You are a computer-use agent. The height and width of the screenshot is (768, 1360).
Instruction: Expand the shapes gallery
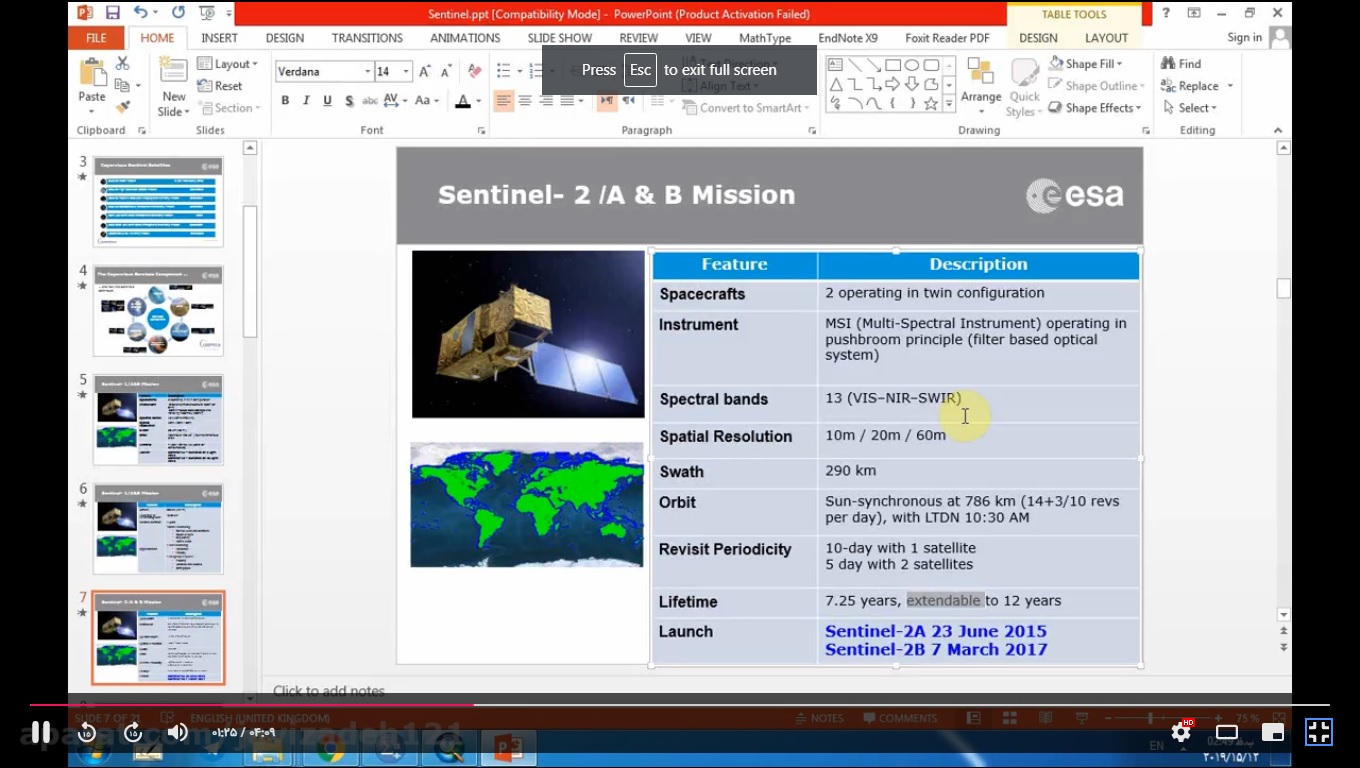click(949, 103)
